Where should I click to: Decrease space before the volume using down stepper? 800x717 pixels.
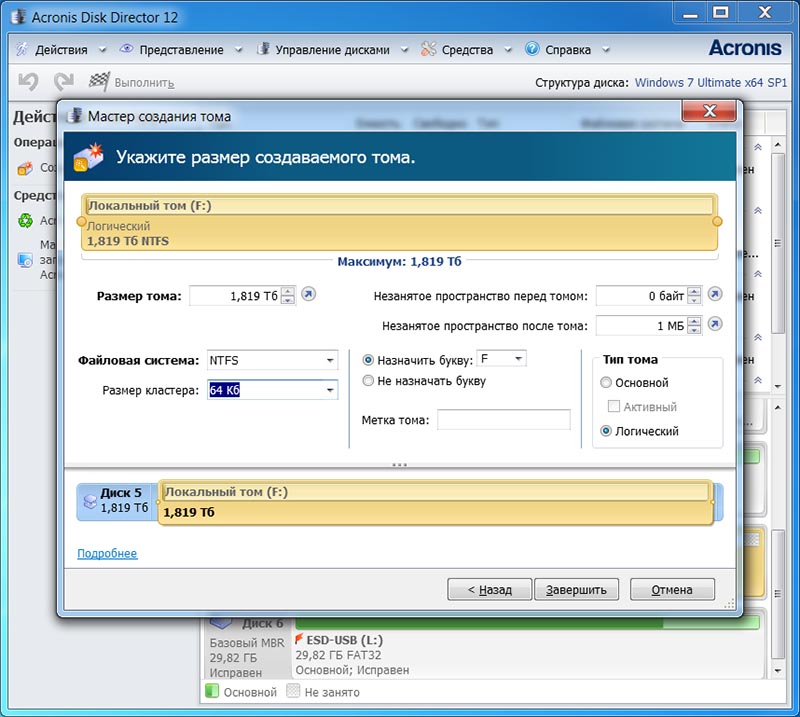[694, 300]
